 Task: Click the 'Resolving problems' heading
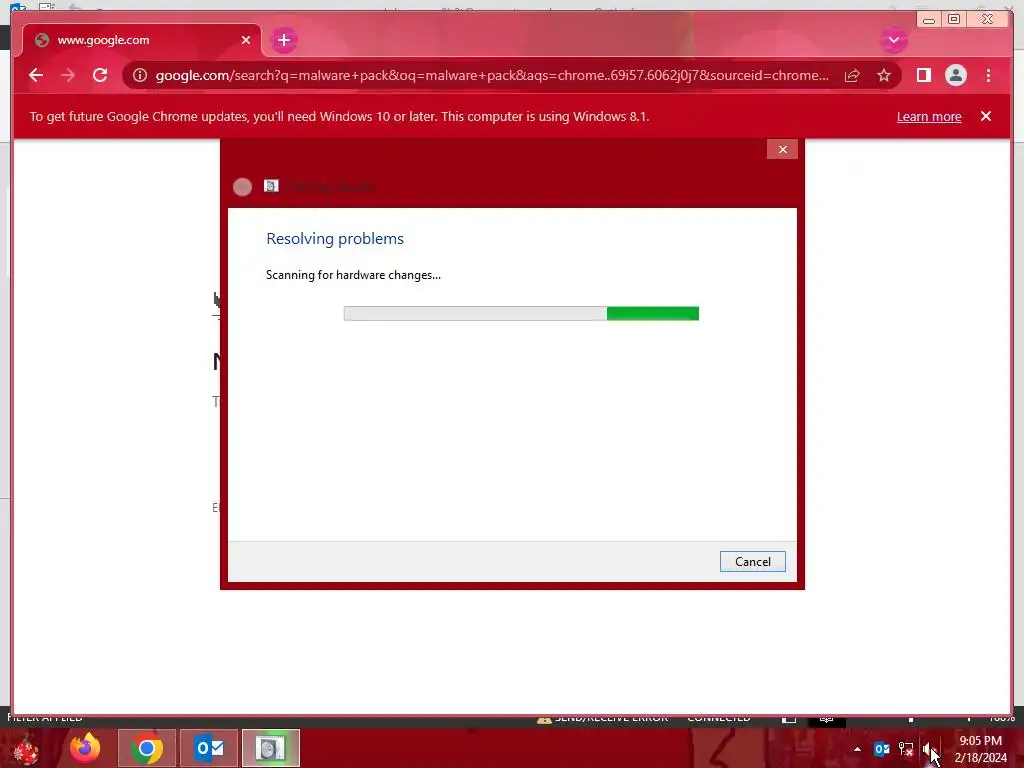[335, 238]
